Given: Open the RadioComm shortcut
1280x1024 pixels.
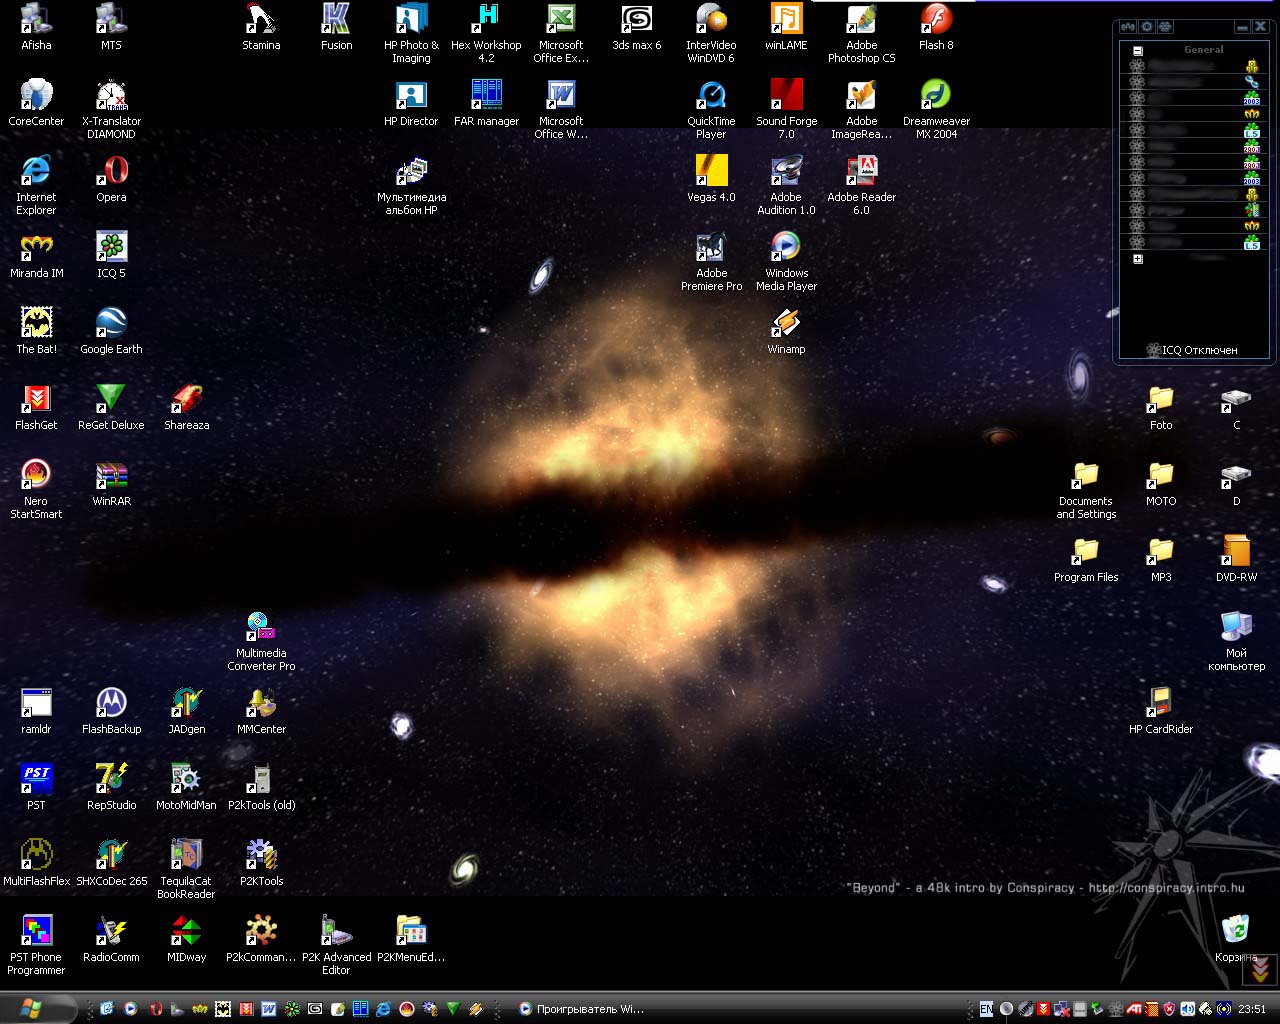Looking at the screenshot, I should click(x=111, y=939).
